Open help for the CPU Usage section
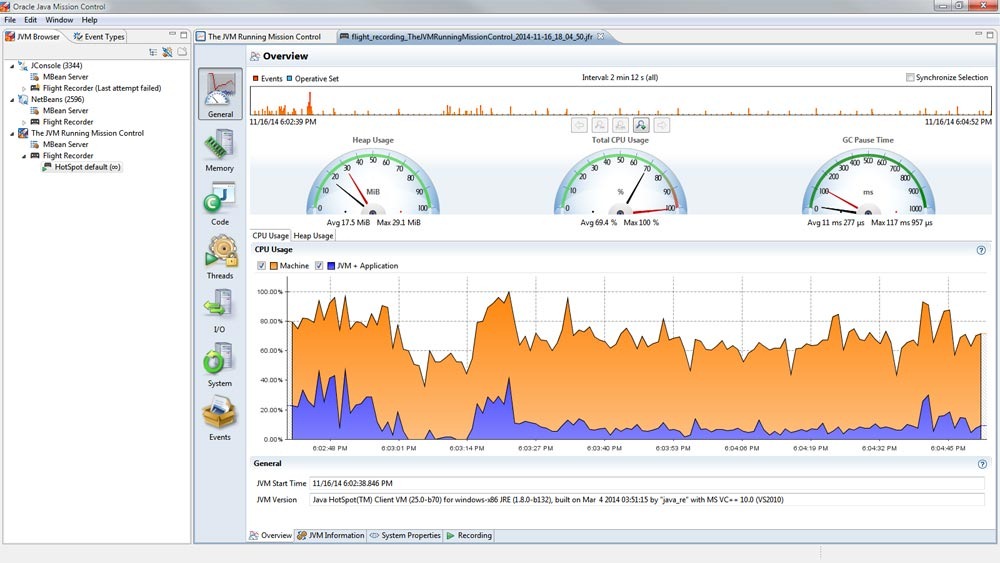Image resolution: width=1000 pixels, height=563 pixels. click(x=982, y=250)
